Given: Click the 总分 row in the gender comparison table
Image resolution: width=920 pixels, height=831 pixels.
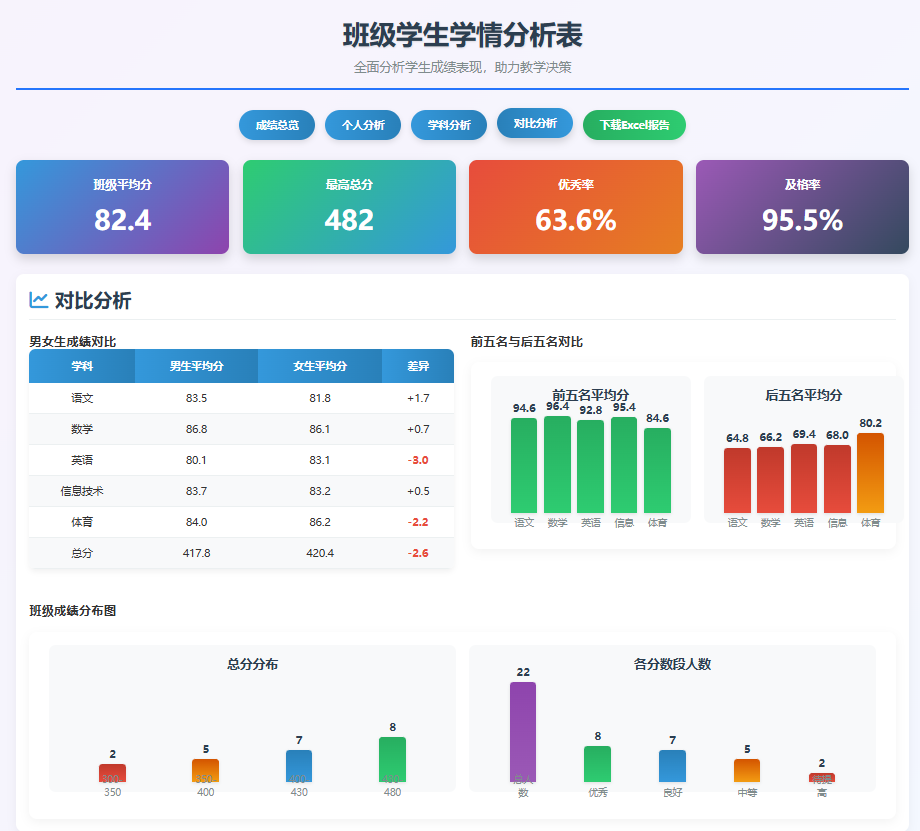Looking at the screenshot, I should pyautogui.click(x=83, y=552).
